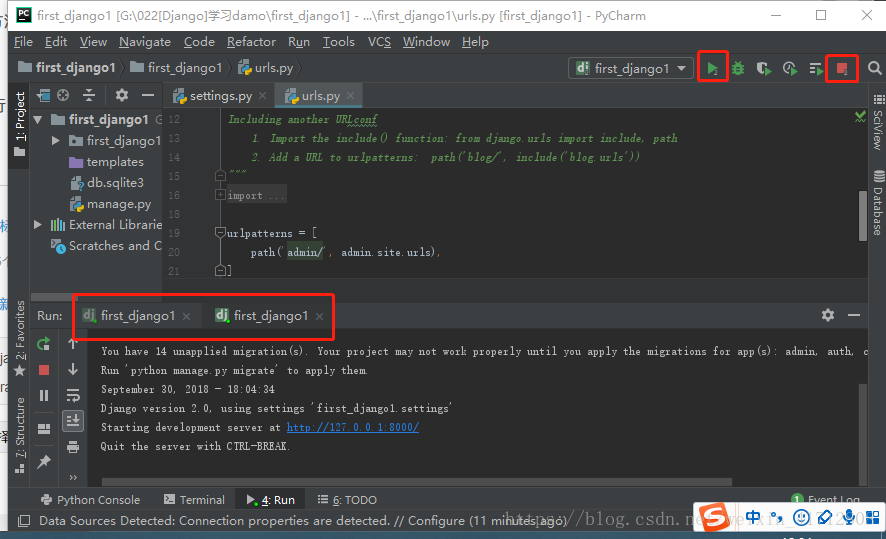This screenshot has height=539, width=886.
Task: Show more Run panel actions chevron
Action: (x=73, y=477)
